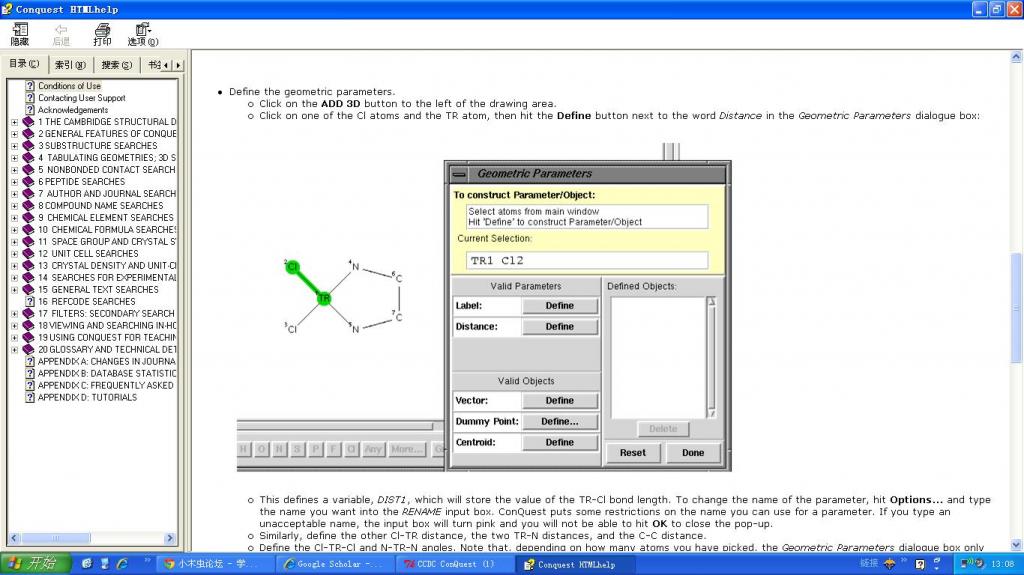Open the 20 GLOSSARY AND TECHNICAL DET topic
This screenshot has width=1024, height=575.
pos(107,350)
